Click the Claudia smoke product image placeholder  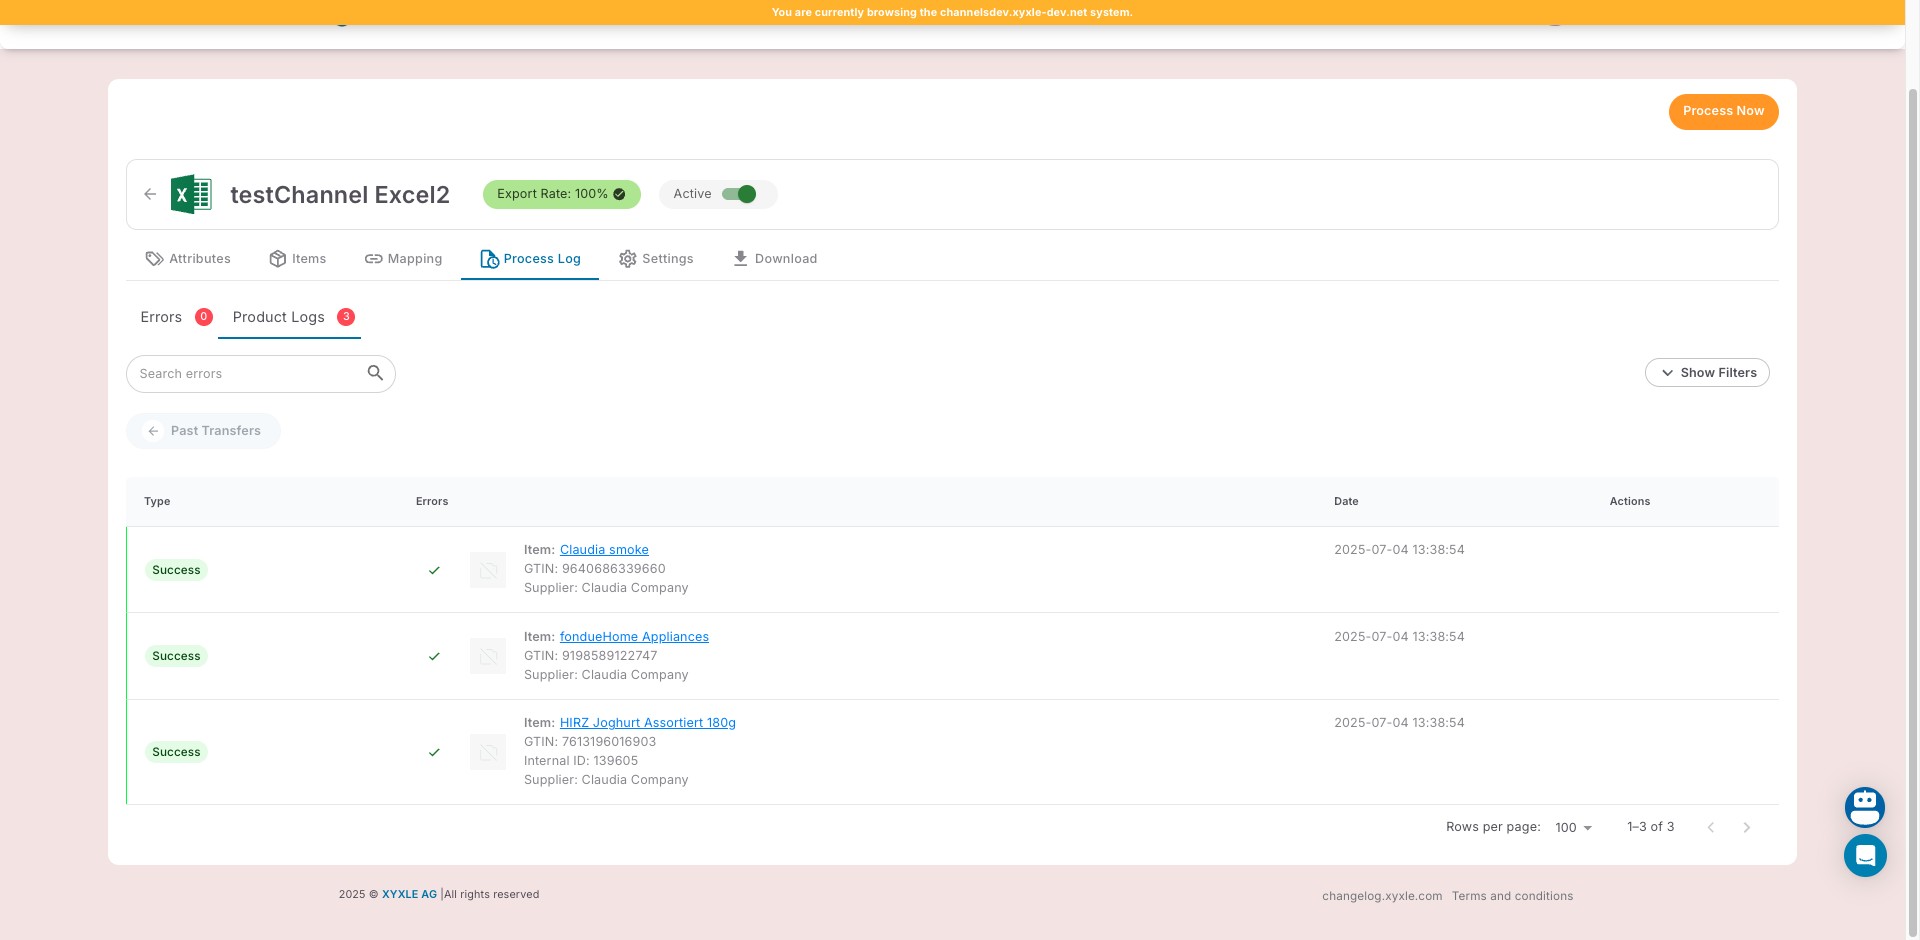coord(488,570)
